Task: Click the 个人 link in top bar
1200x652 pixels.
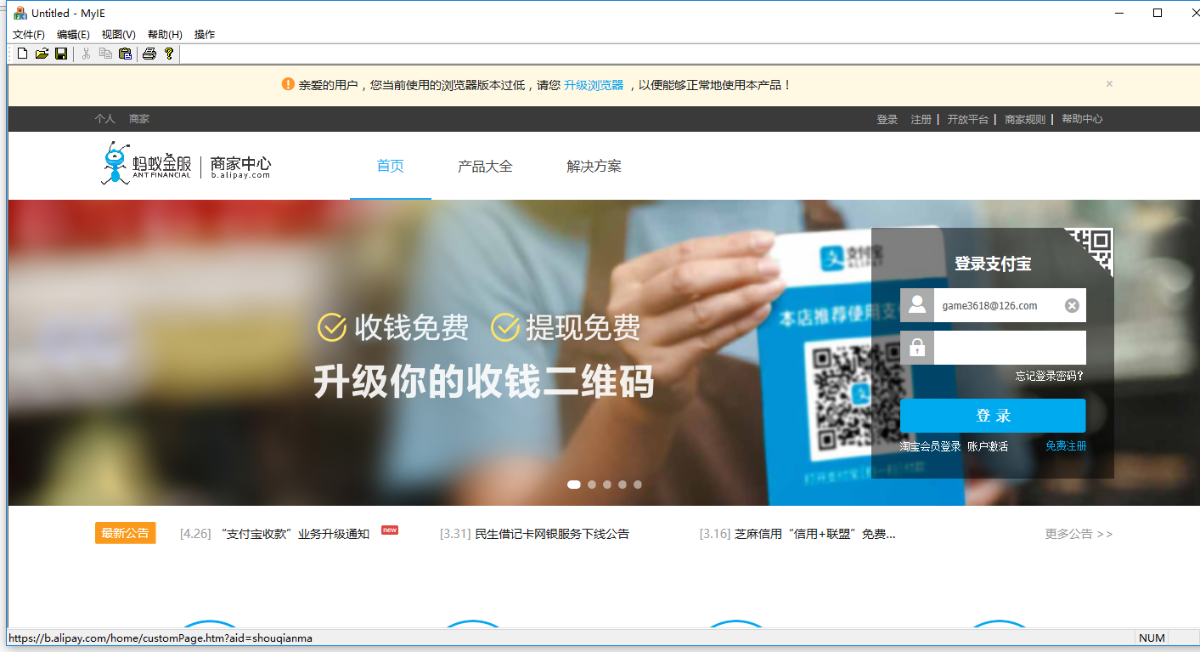Action: tap(105, 119)
